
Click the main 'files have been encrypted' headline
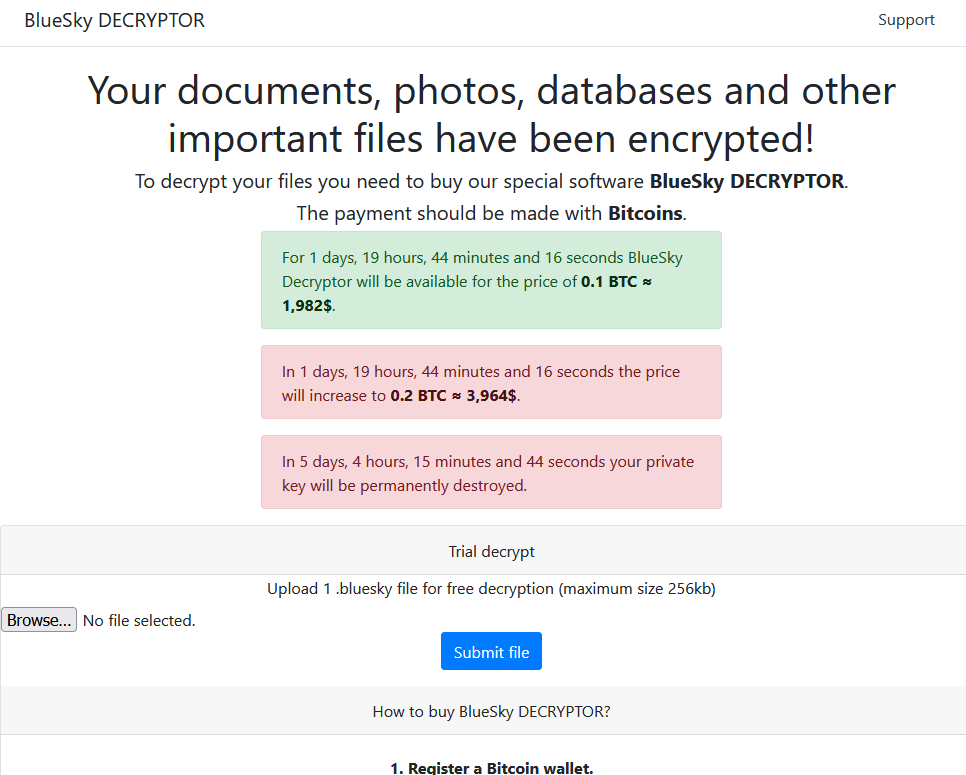491,114
